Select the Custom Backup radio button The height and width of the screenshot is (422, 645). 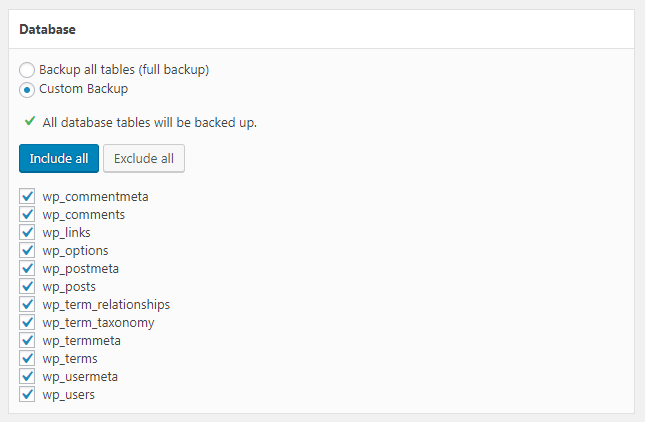pyautogui.click(x=27, y=90)
